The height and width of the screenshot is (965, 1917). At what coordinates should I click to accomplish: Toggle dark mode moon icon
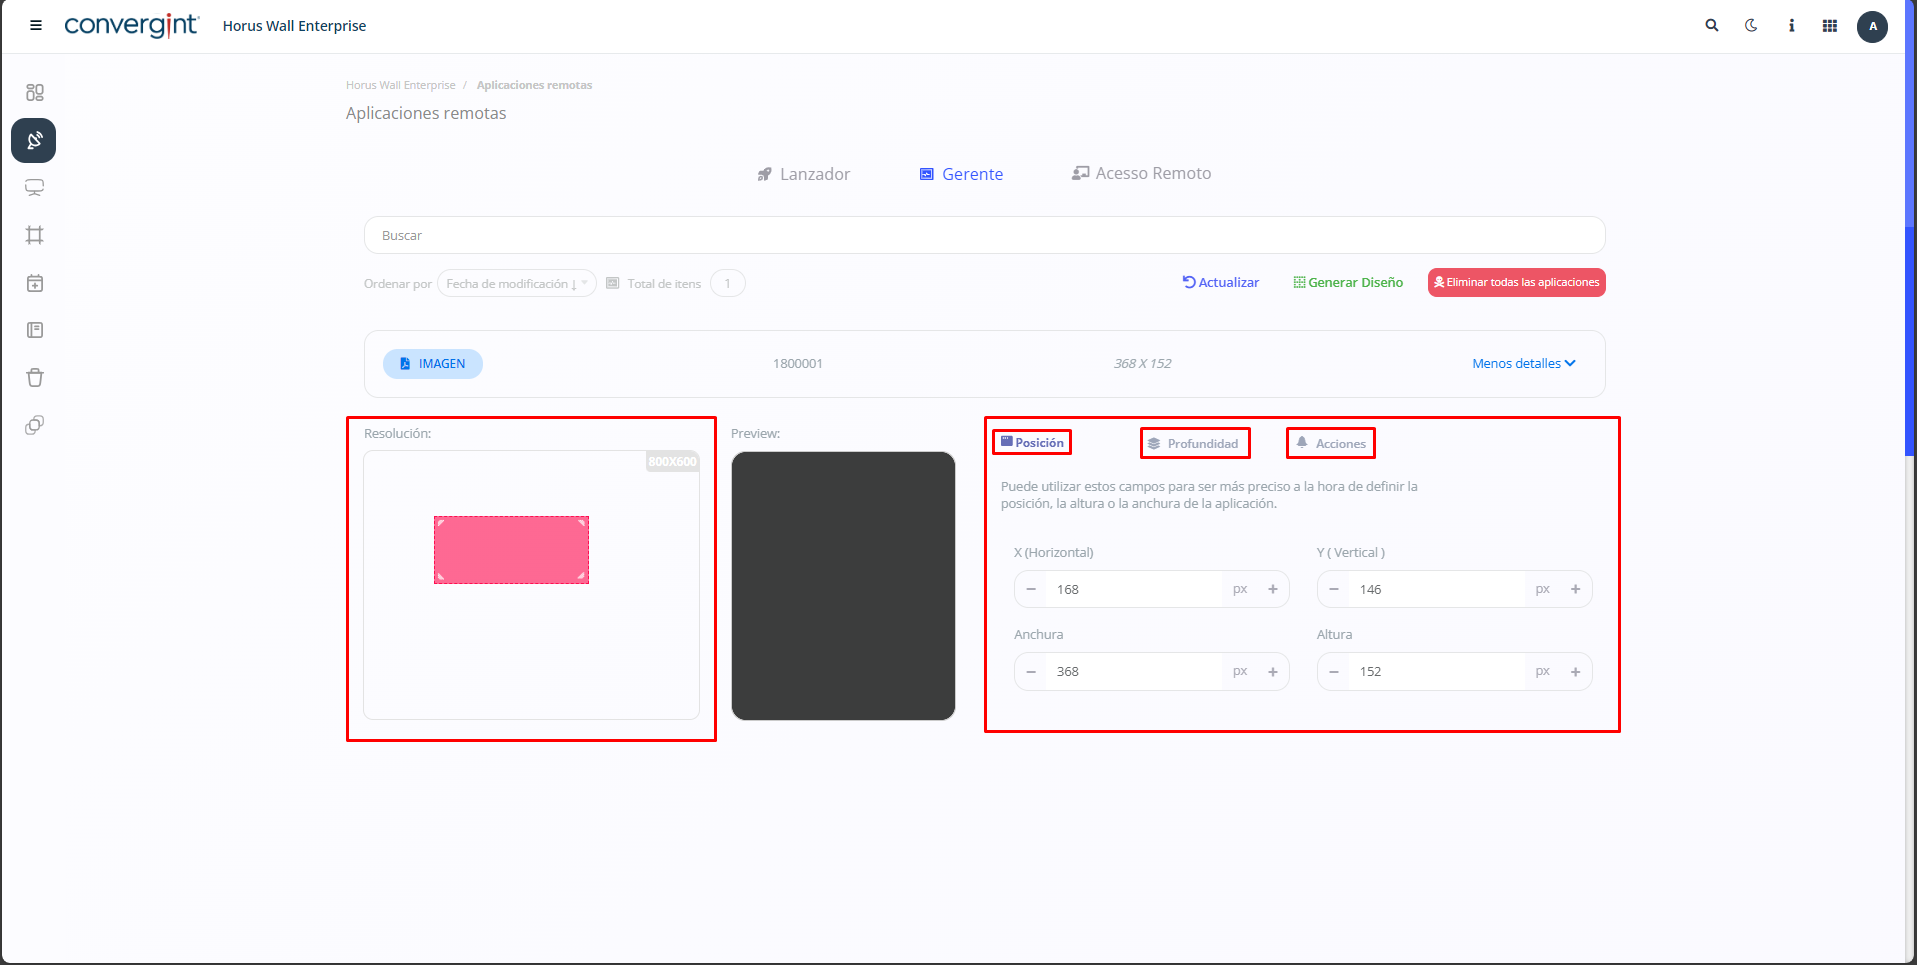pos(1751,26)
